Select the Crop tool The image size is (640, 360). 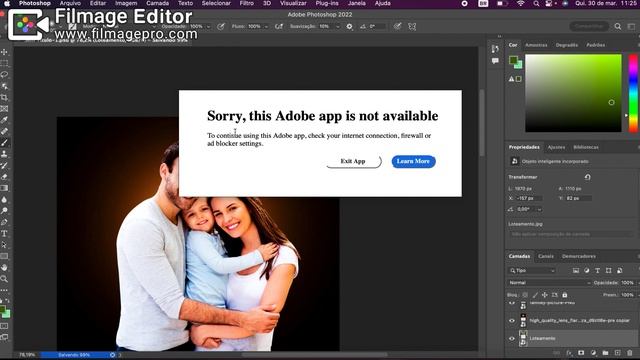click(x=4, y=98)
